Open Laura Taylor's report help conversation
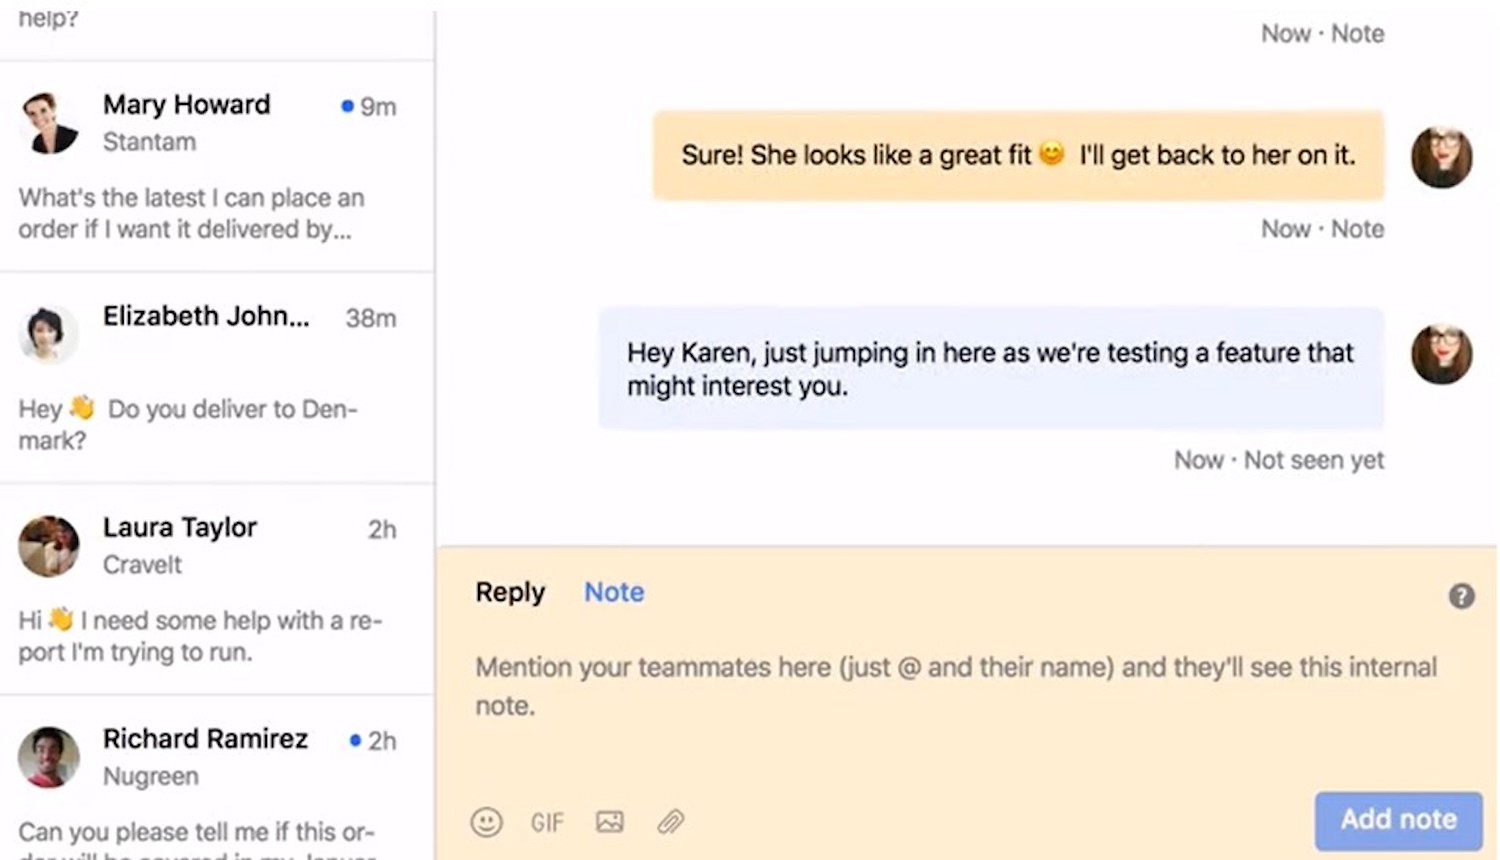1500x860 pixels. (x=217, y=589)
